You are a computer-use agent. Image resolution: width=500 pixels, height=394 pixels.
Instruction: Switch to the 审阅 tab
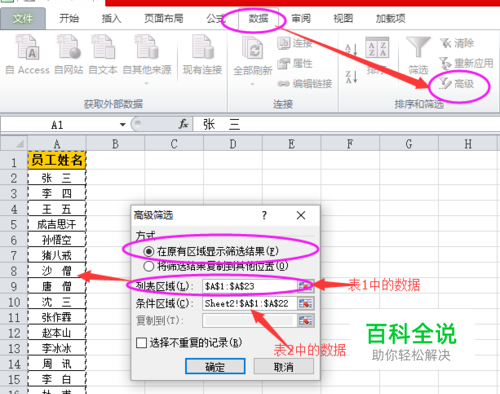click(301, 19)
